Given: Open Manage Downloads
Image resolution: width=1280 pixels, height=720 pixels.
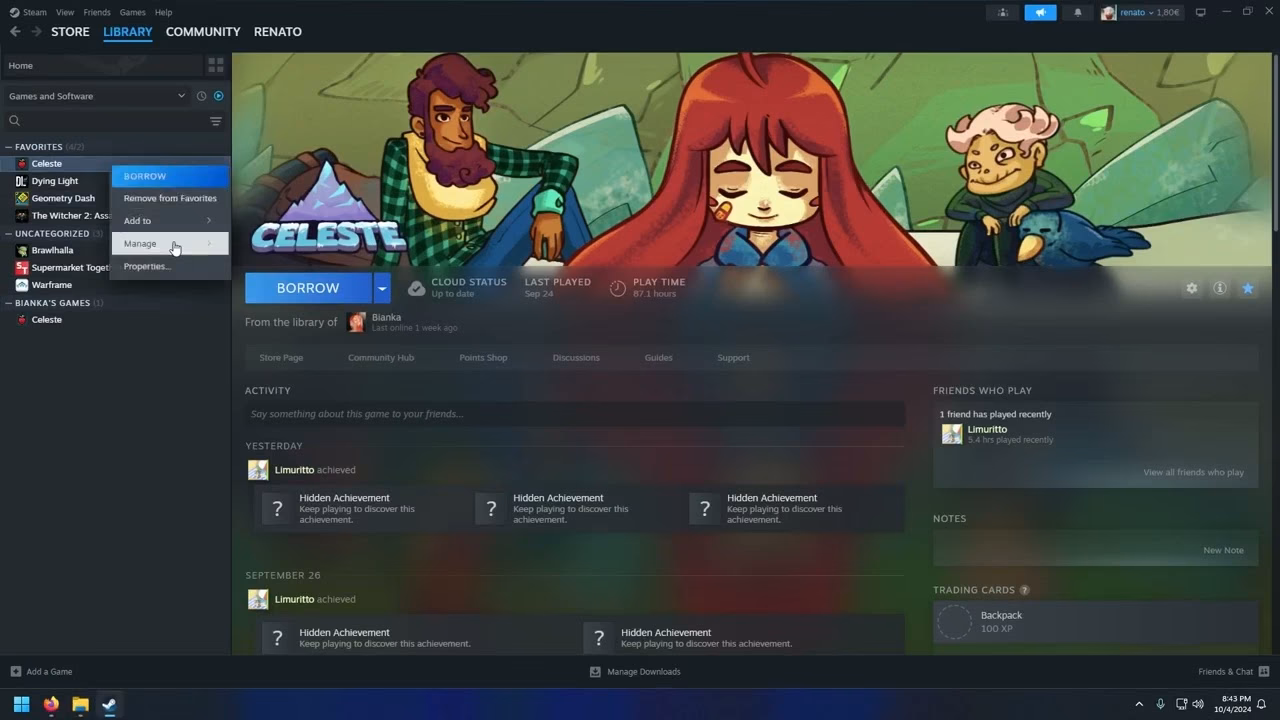Looking at the screenshot, I should click(x=635, y=672).
